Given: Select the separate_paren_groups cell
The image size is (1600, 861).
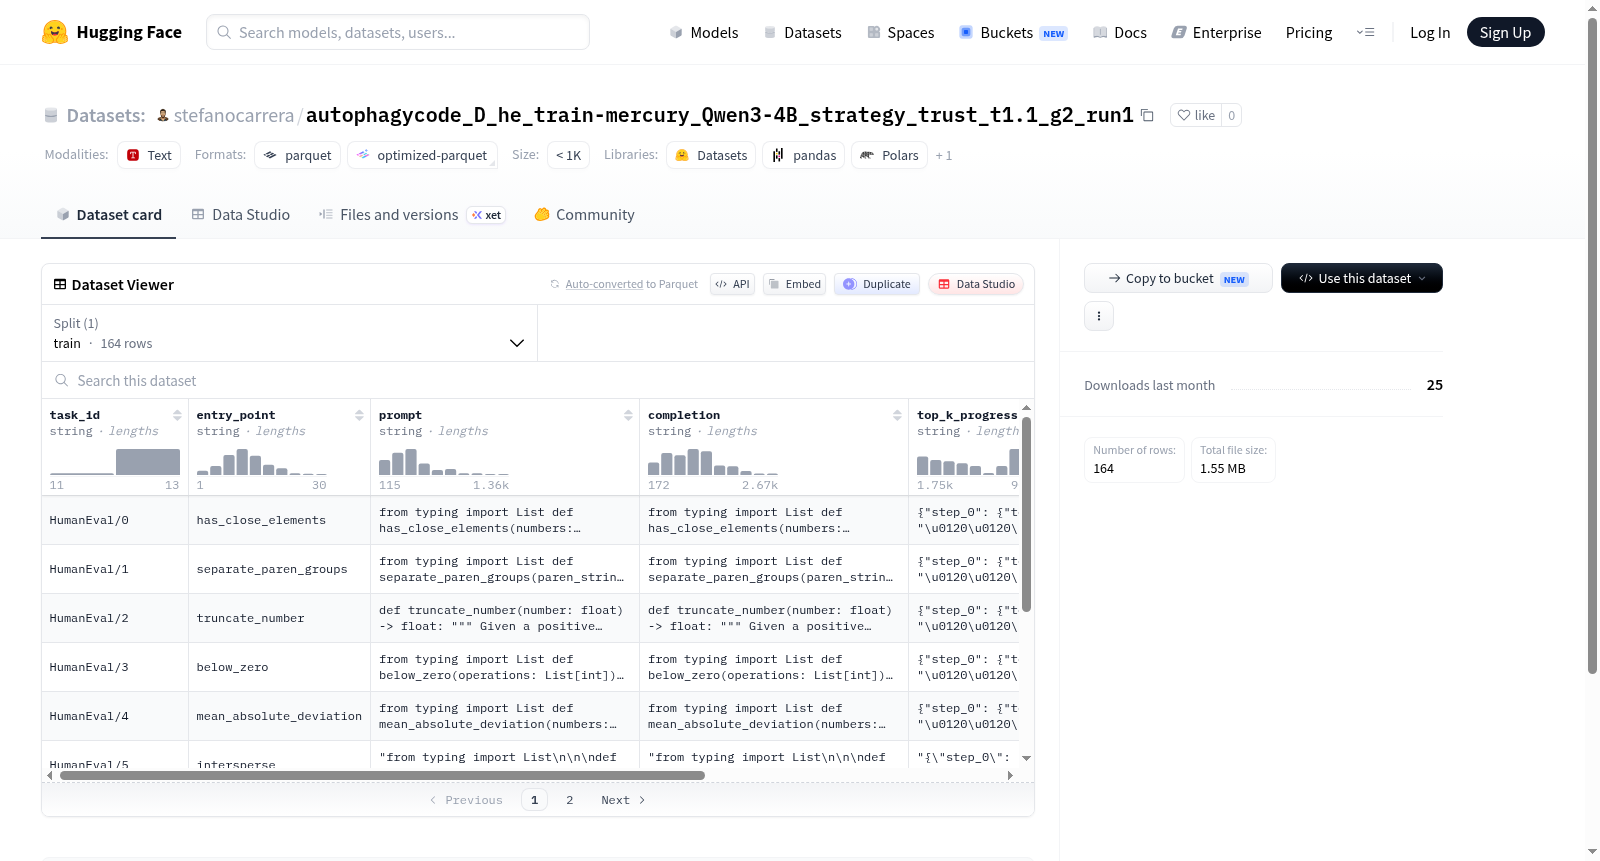Looking at the screenshot, I should [279, 569].
